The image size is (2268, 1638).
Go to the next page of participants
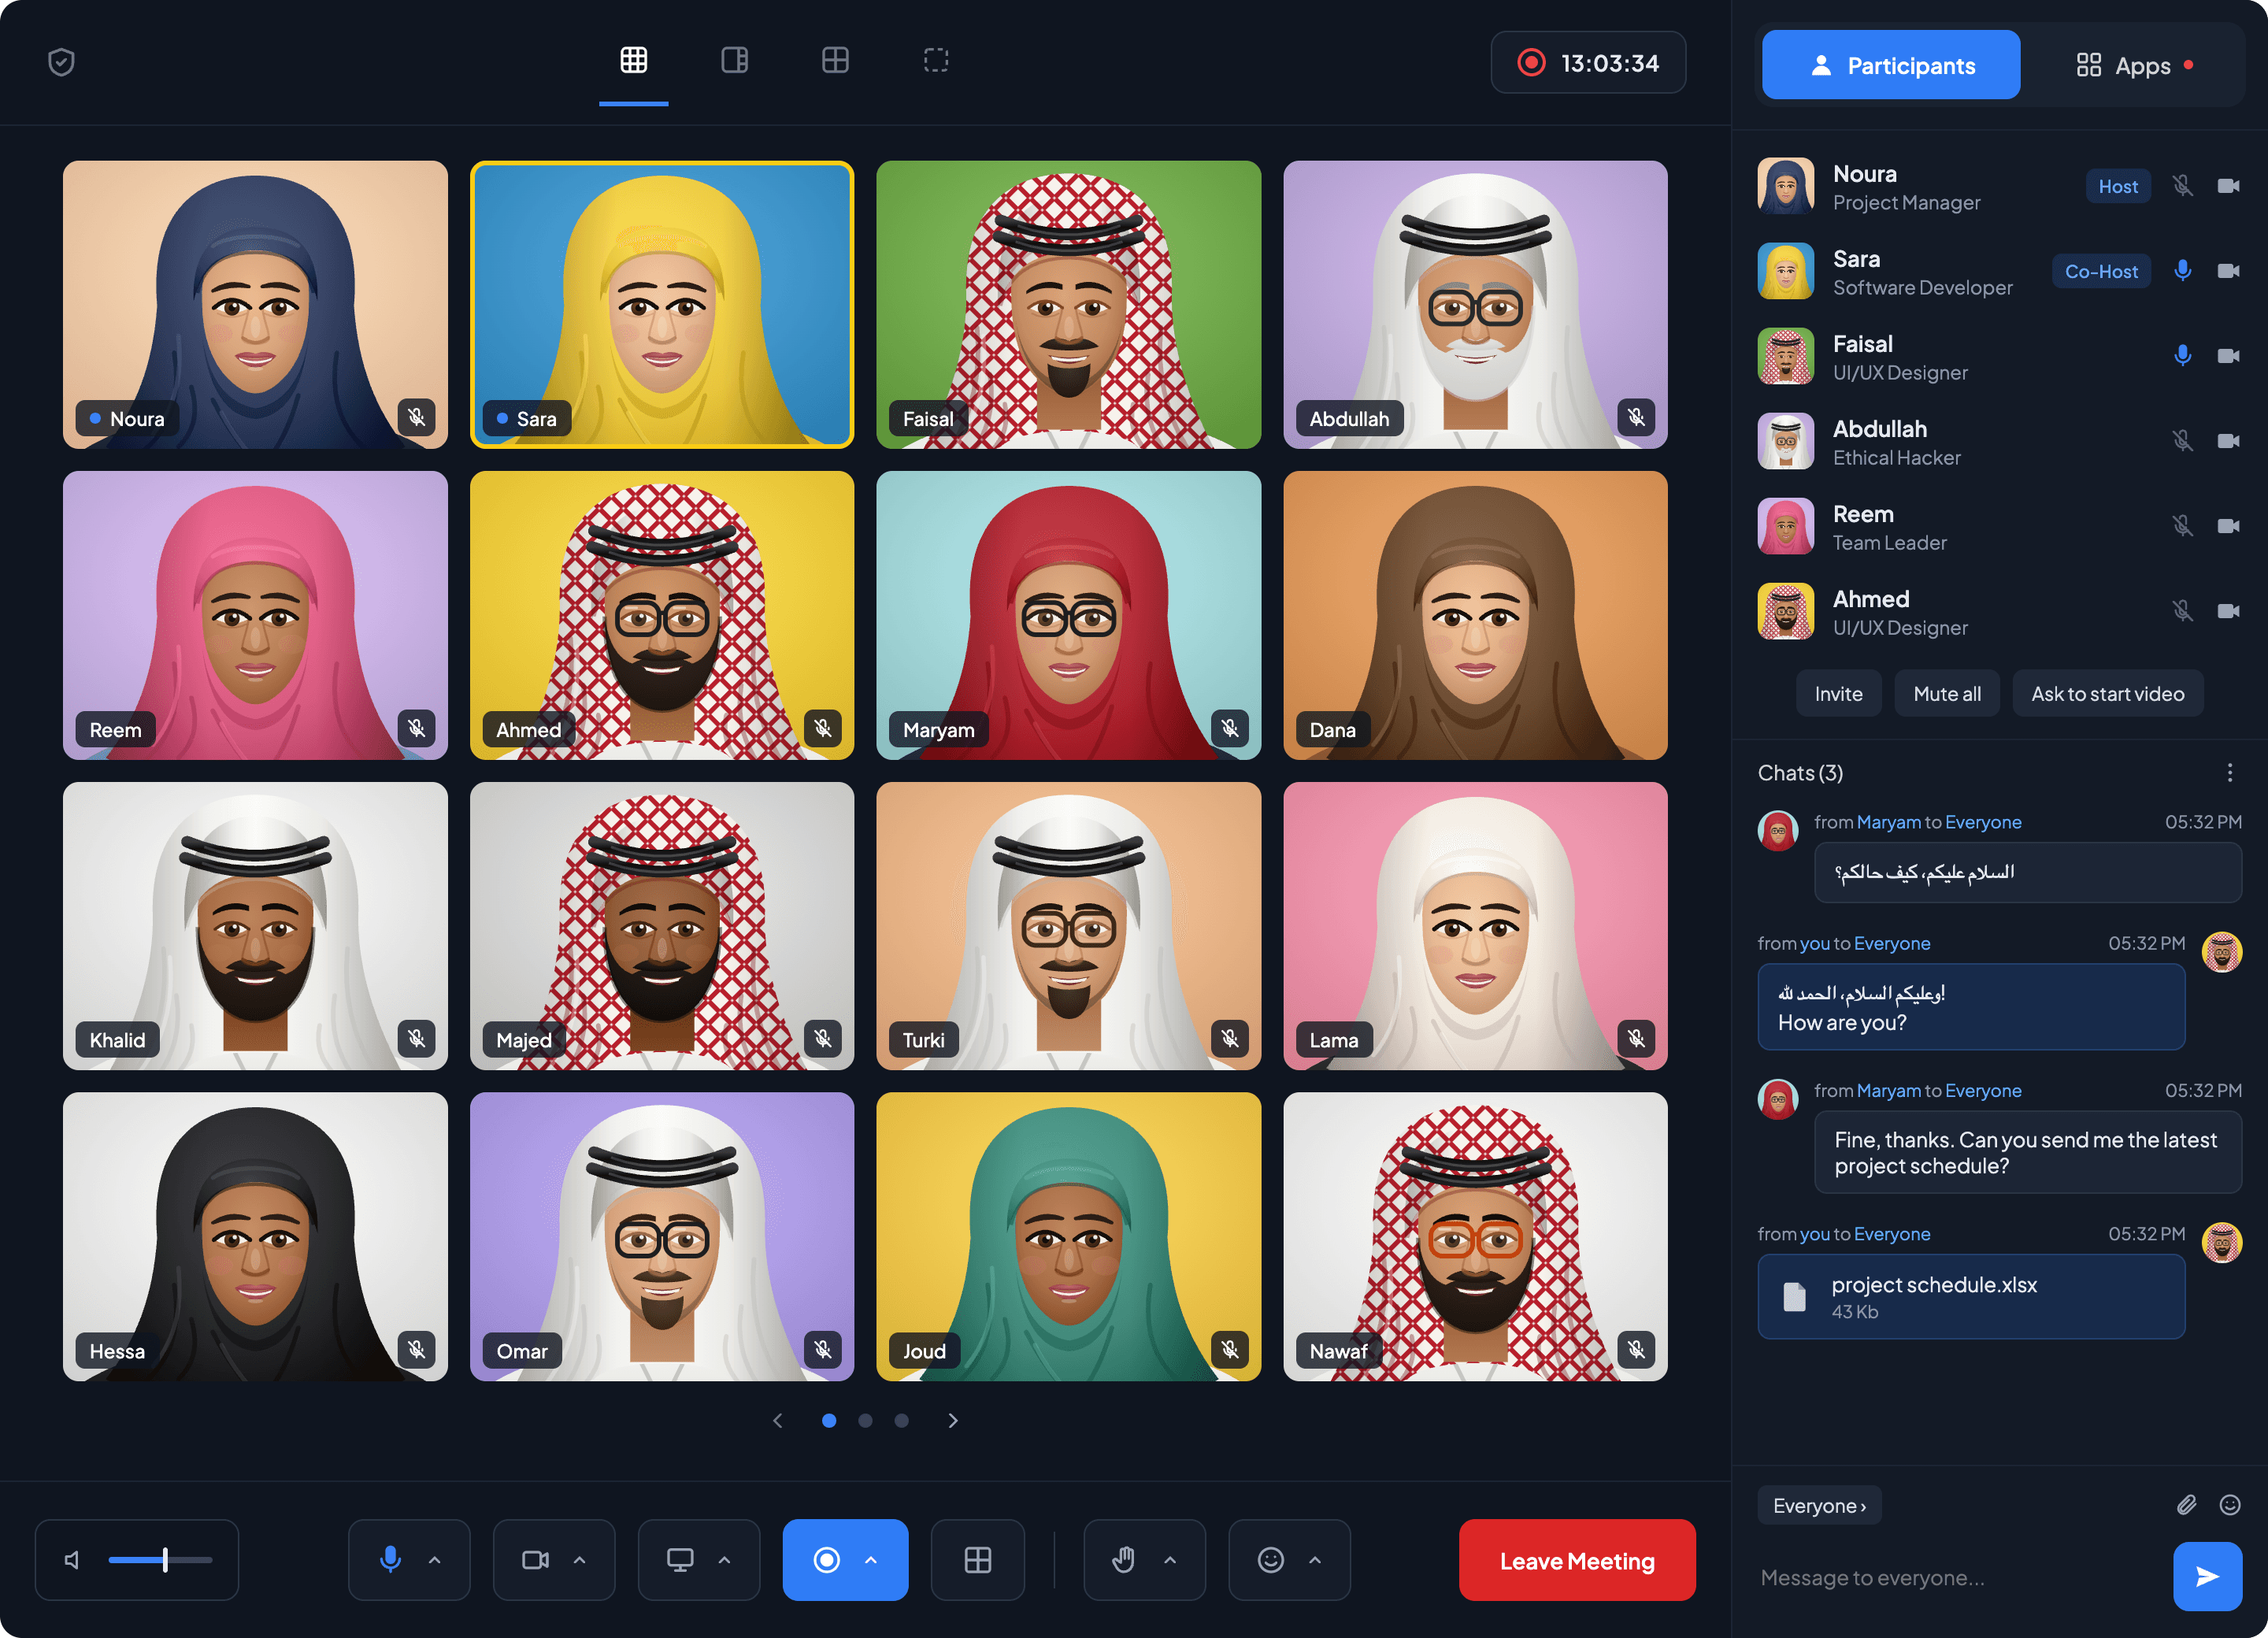point(953,1420)
